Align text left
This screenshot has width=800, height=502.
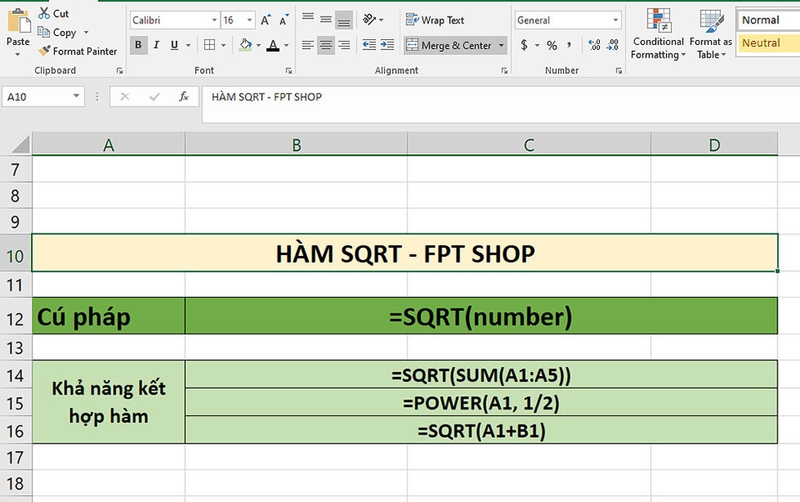coord(308,45)
